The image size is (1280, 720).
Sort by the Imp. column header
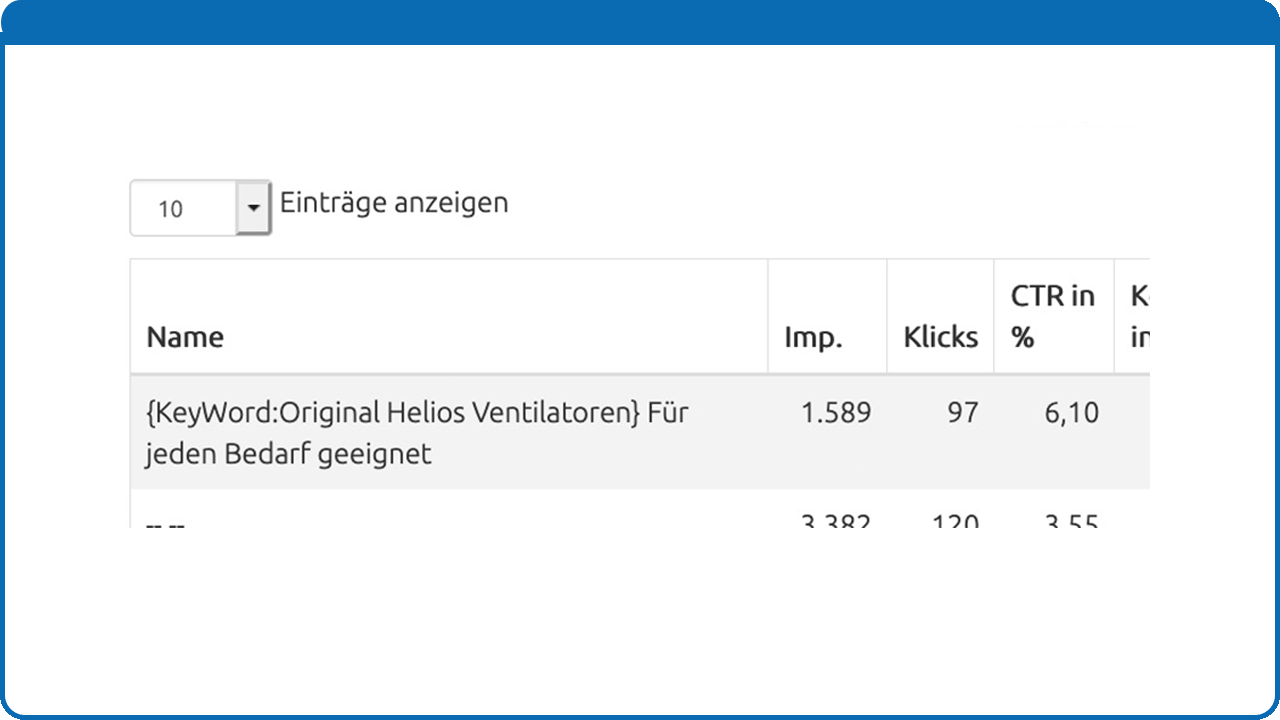(827, 316)
